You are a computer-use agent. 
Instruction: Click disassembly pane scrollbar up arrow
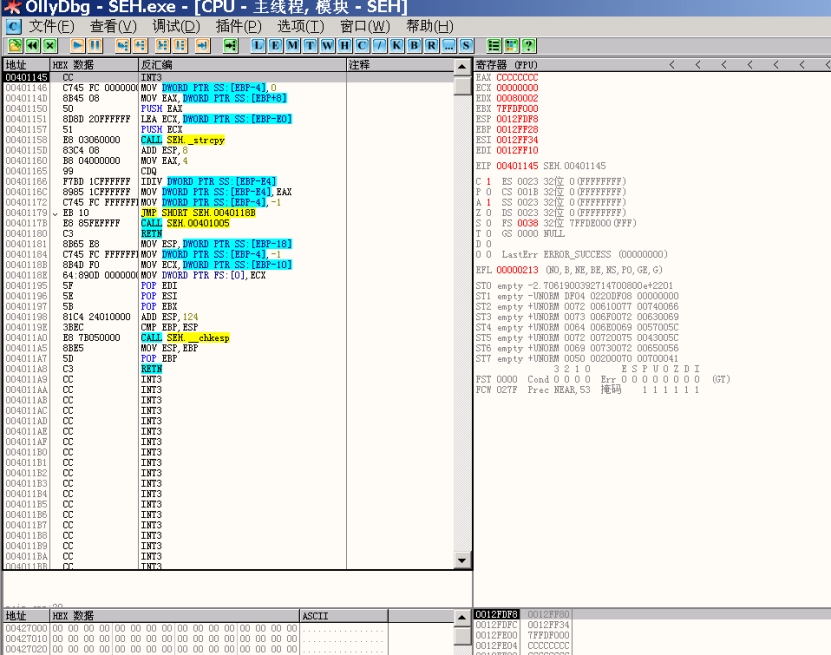461,67
